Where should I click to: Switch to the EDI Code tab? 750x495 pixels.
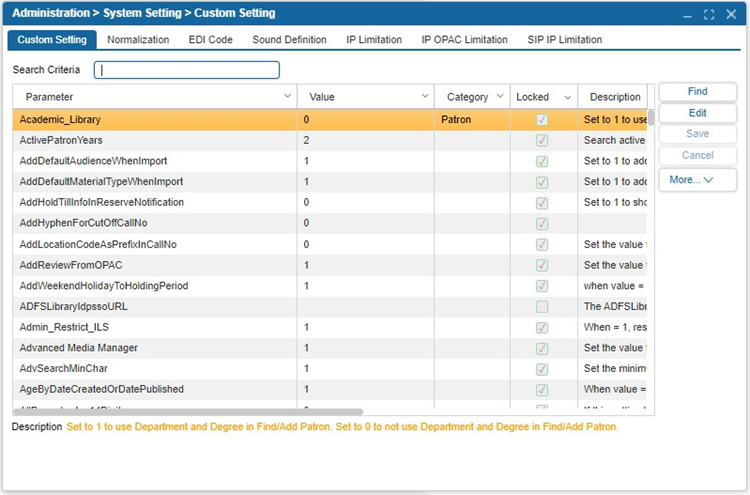[x=210, y=40]
